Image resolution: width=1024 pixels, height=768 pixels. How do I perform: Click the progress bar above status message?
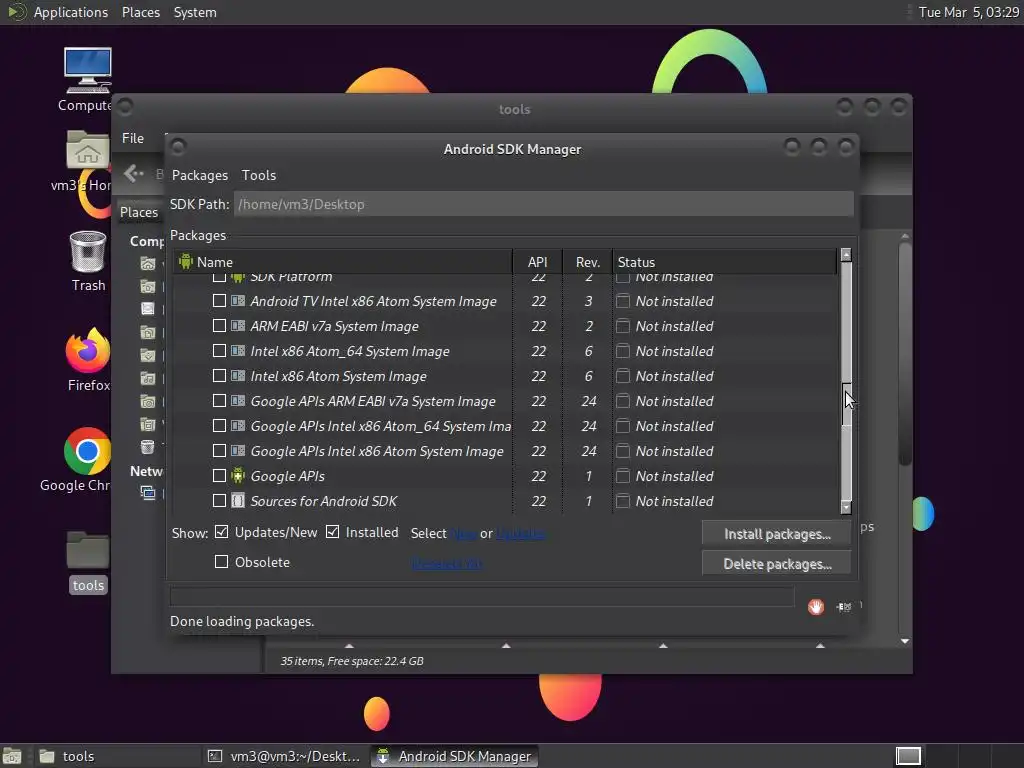coord(482,596)
